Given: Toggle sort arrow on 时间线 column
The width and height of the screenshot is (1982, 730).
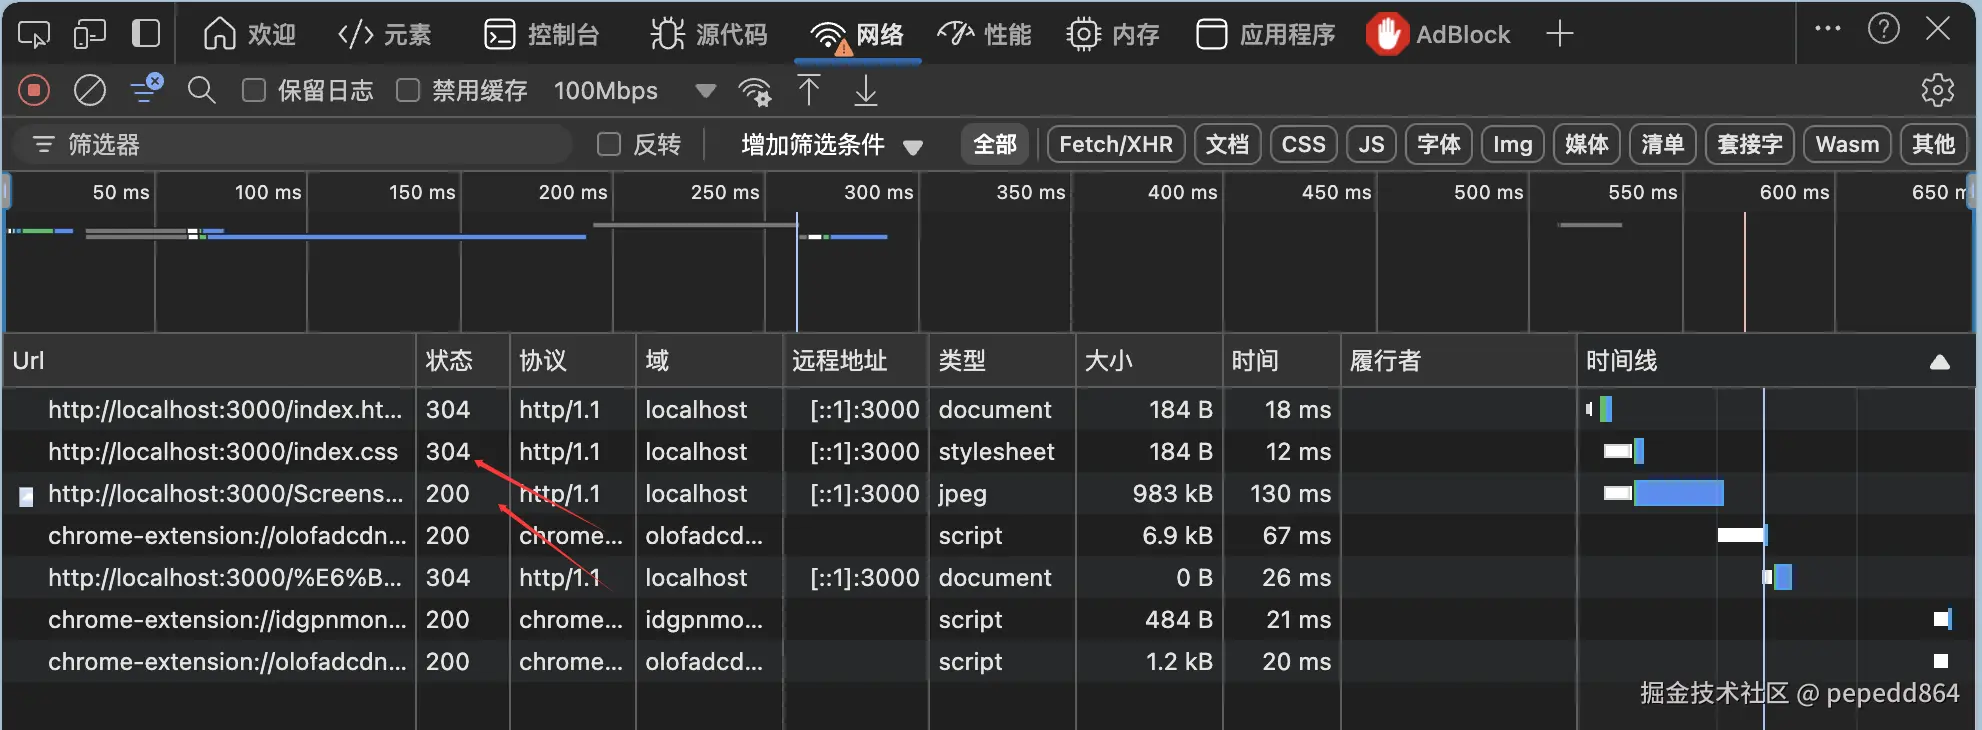Looking at the screenshot, I should click(1939, 362).
